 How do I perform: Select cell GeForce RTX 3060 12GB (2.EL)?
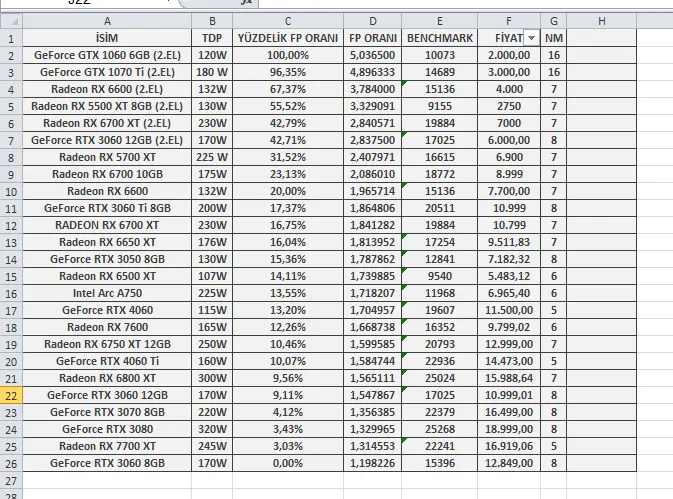pyautogui.click(x=107, y=140)
